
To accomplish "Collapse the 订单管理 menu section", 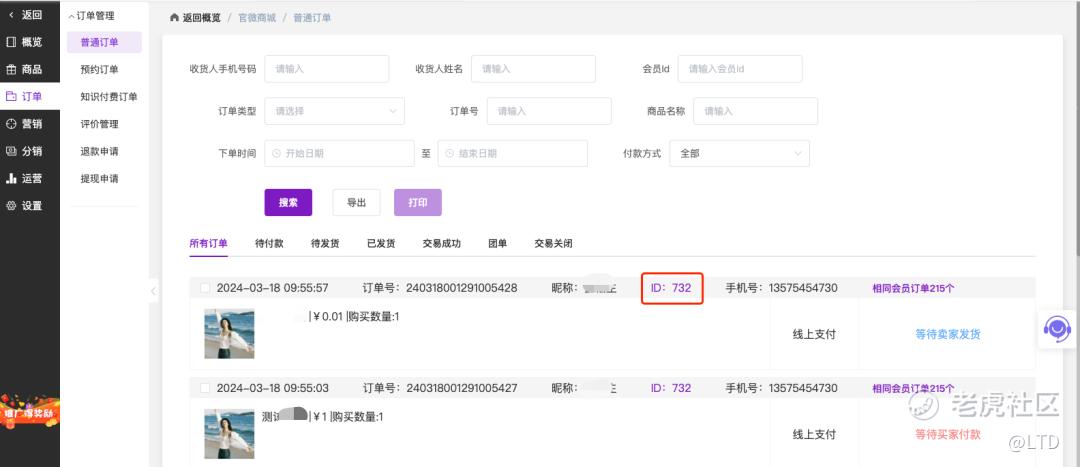I will 92,16.
